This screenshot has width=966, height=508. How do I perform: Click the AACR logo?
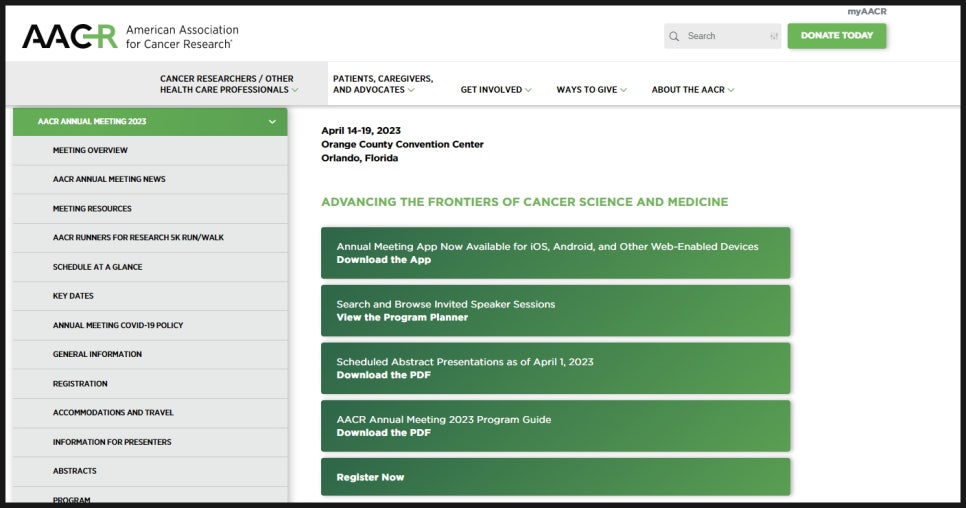pos(131,36)
